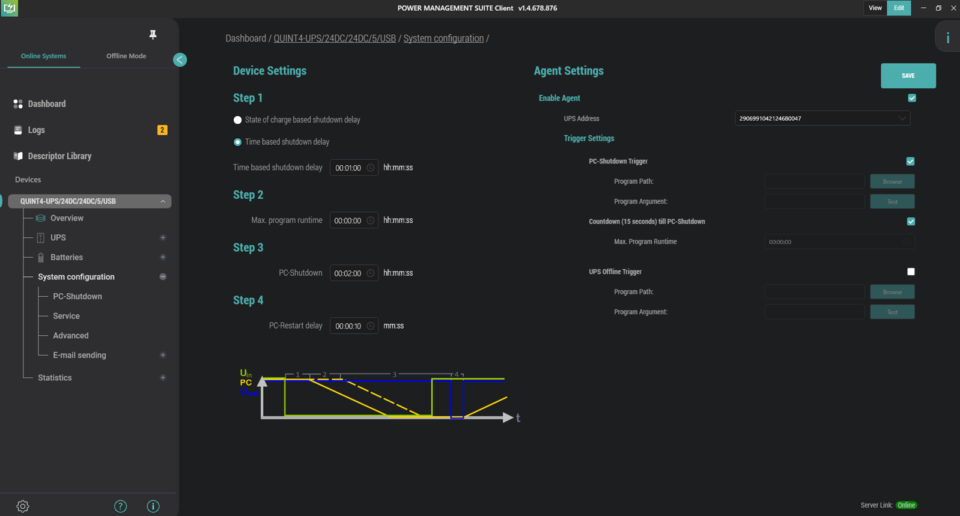960x516 pixels.
Task: Switch to the Offline Mode tab
Action: click(x=126, y=56)
